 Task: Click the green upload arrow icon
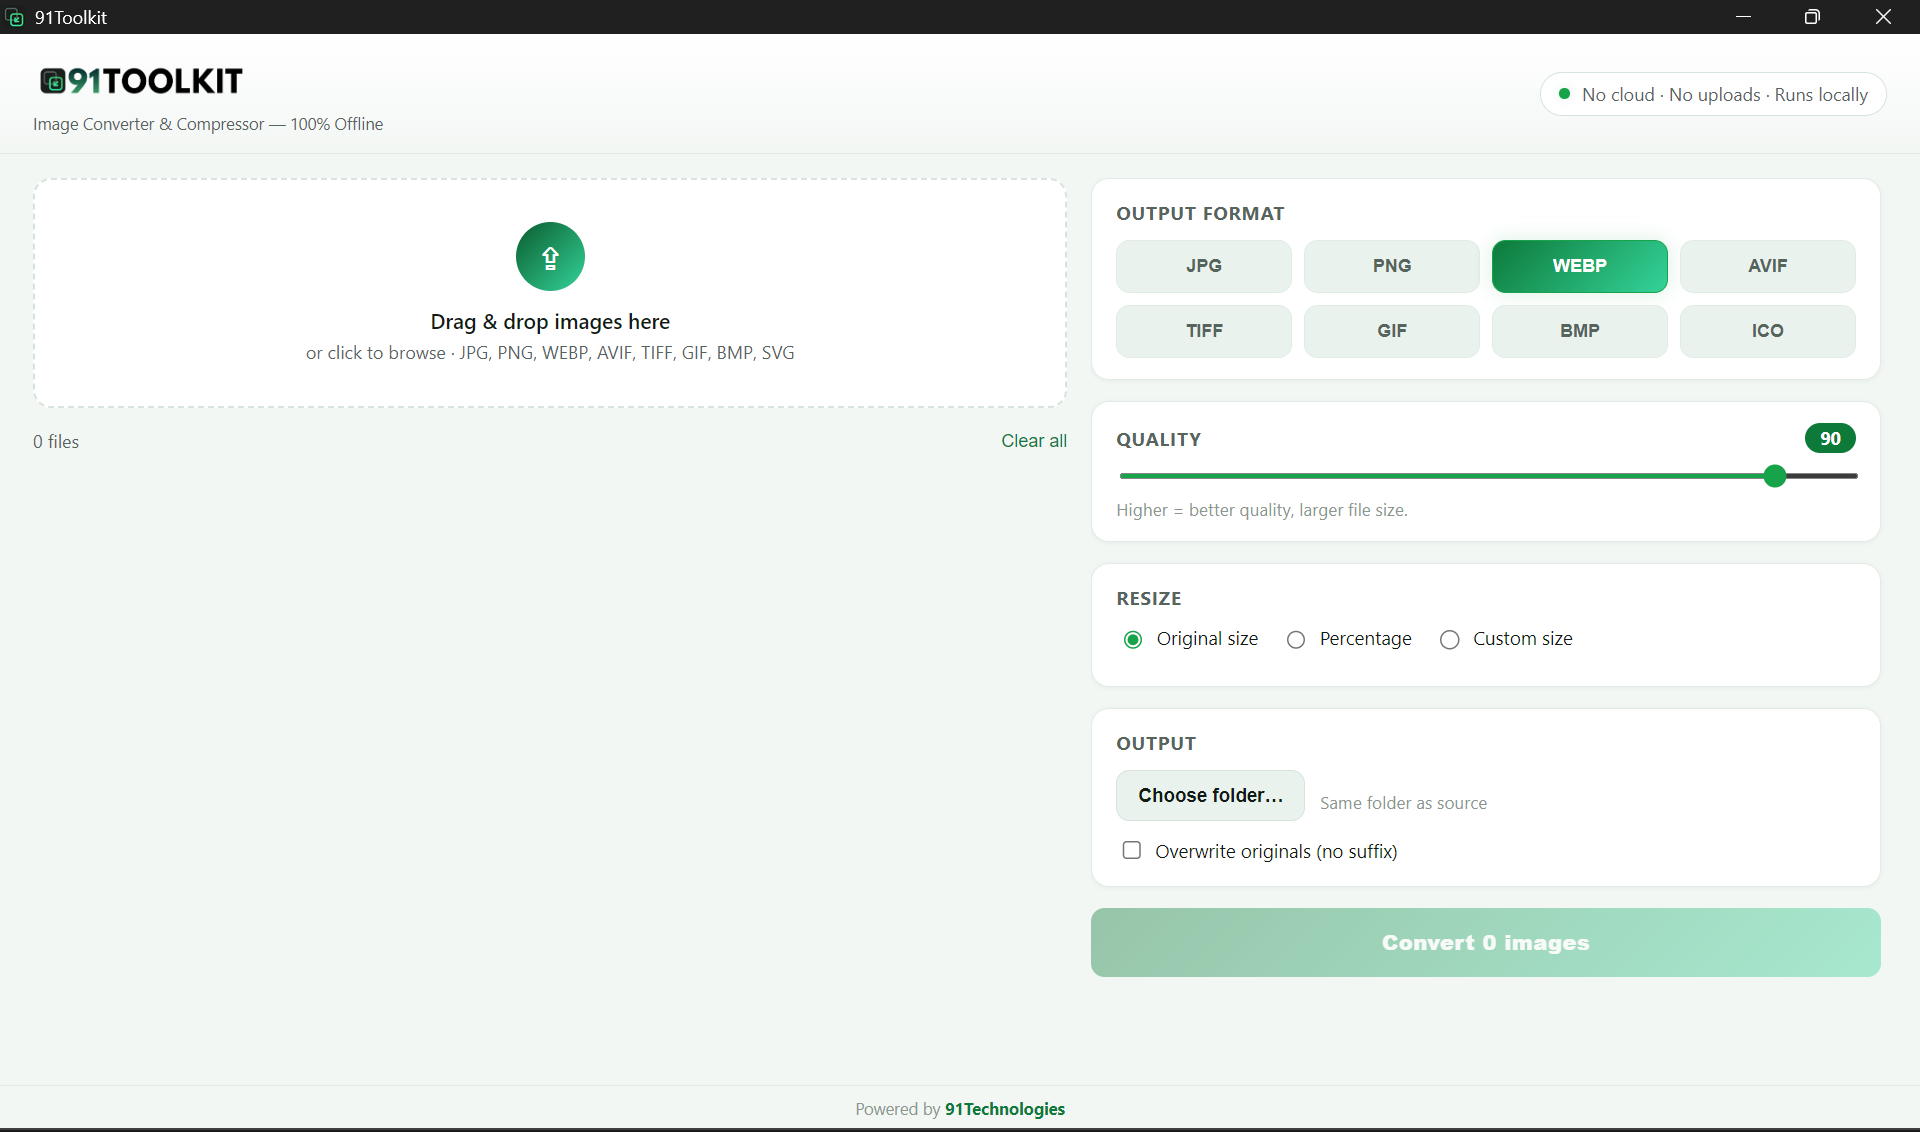(x=550, y=257)
